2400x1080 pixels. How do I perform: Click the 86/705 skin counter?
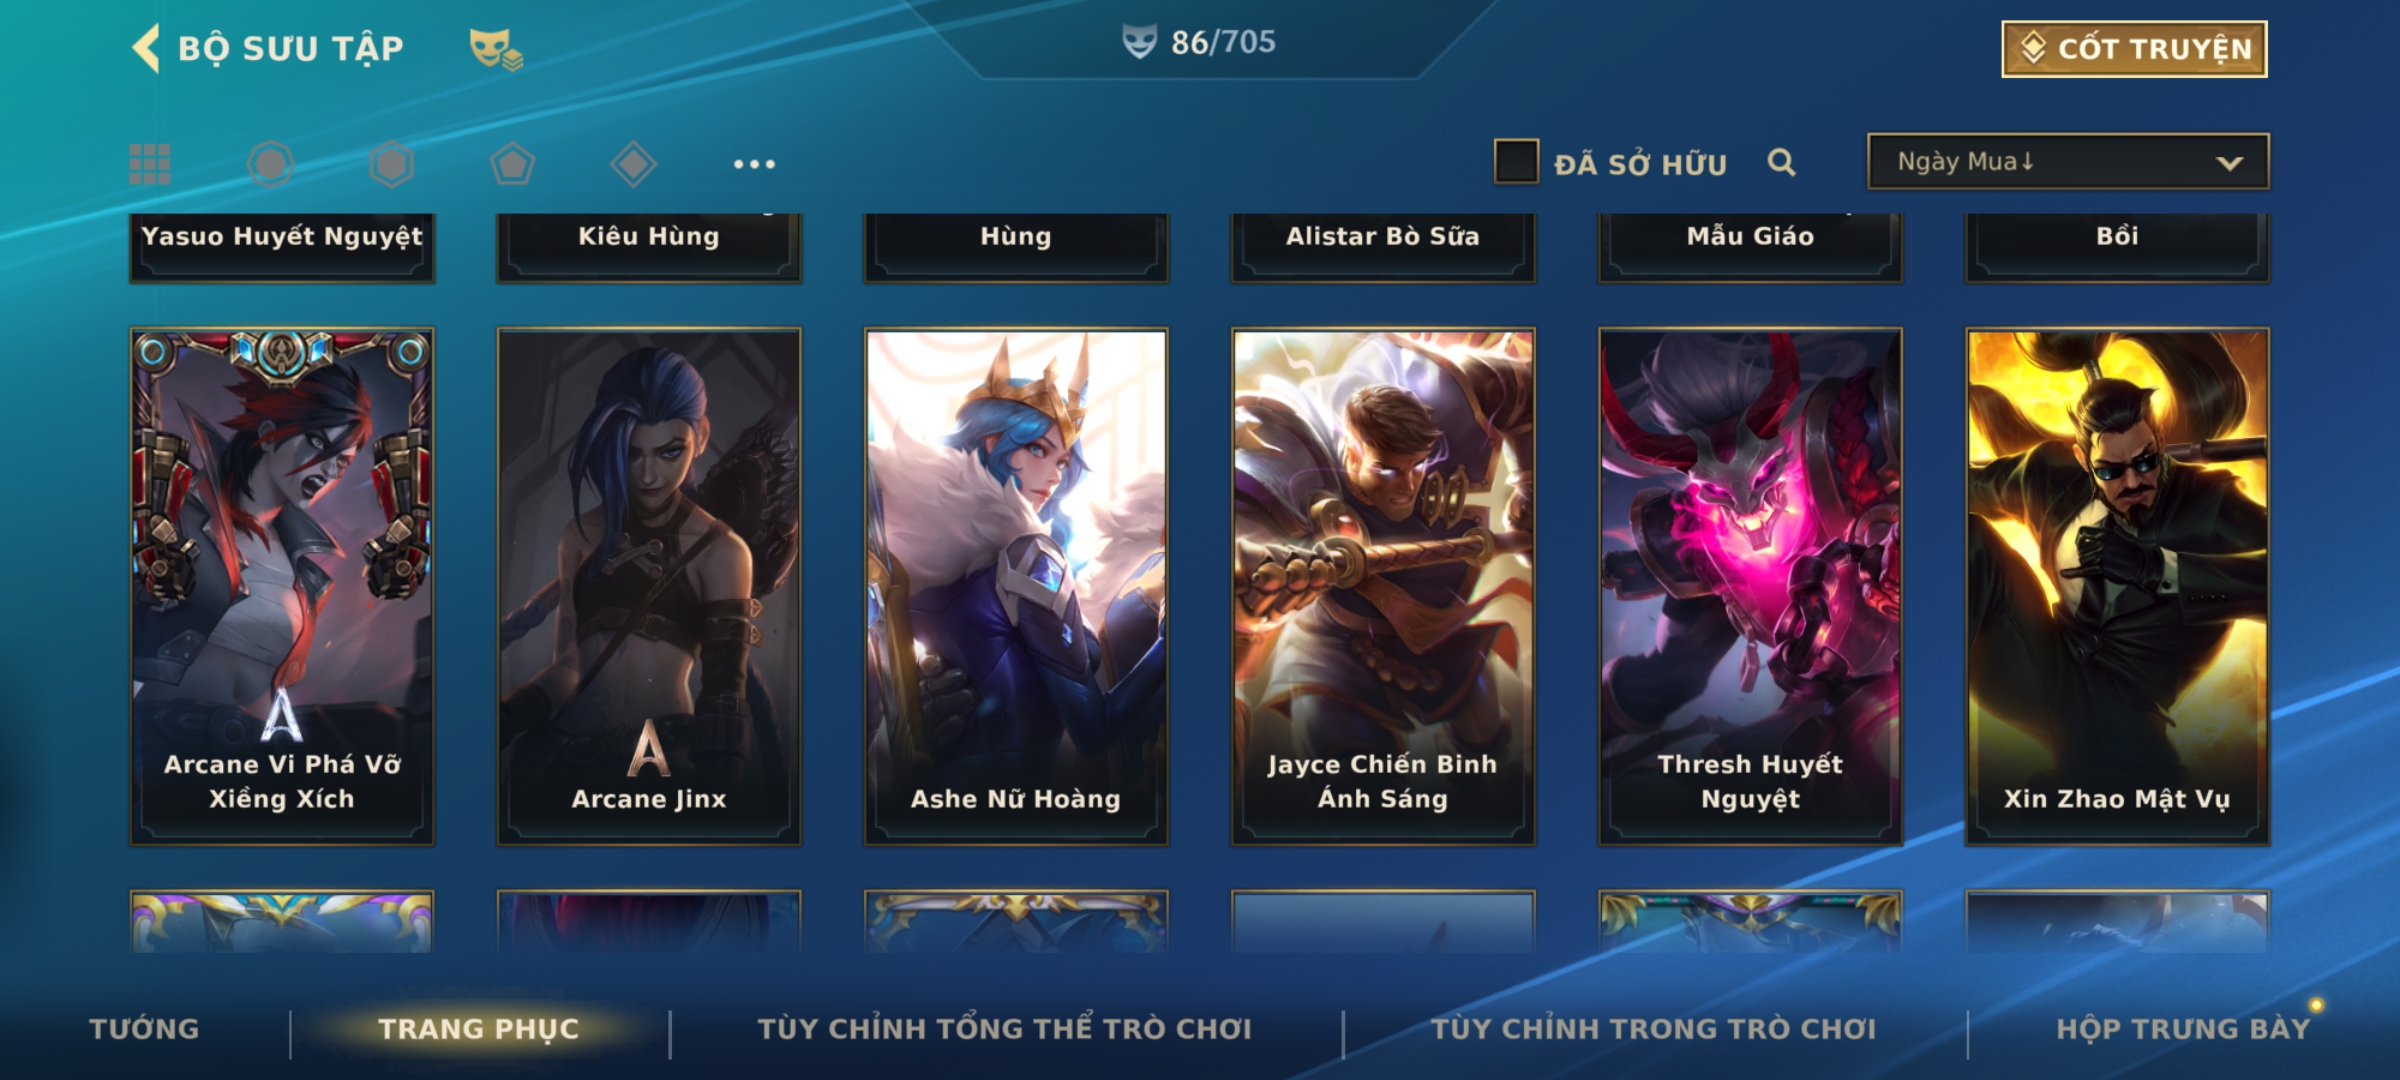coord(1198,42)
